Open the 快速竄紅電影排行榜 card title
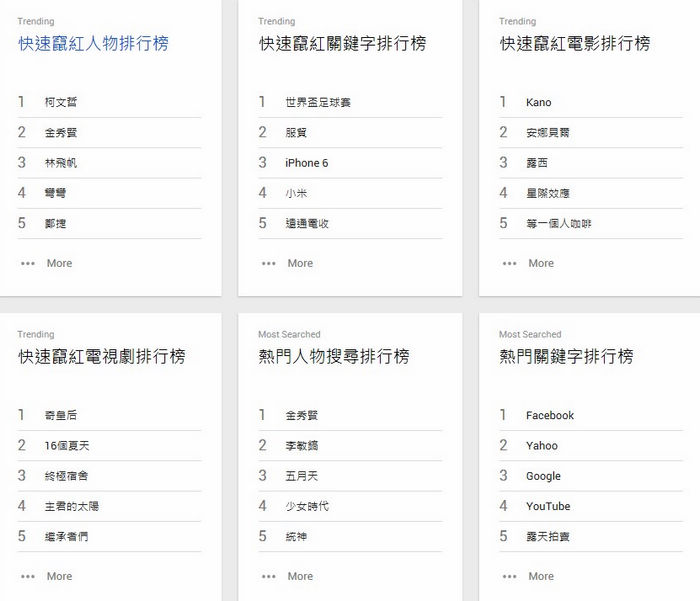The width and height of the screenshot is (700, 601). click(x=575, y=44)
